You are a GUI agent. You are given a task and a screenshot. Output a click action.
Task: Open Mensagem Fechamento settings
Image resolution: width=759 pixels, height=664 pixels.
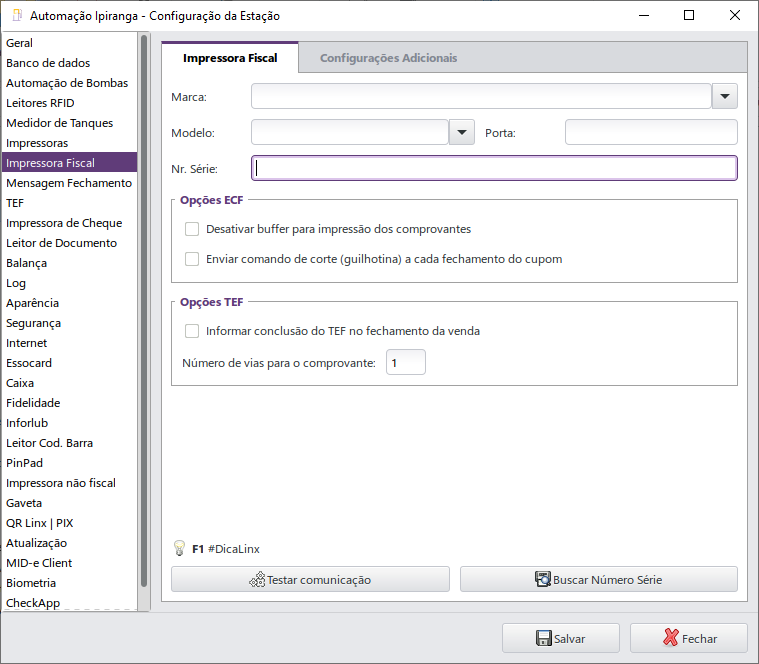coord(69,183)
